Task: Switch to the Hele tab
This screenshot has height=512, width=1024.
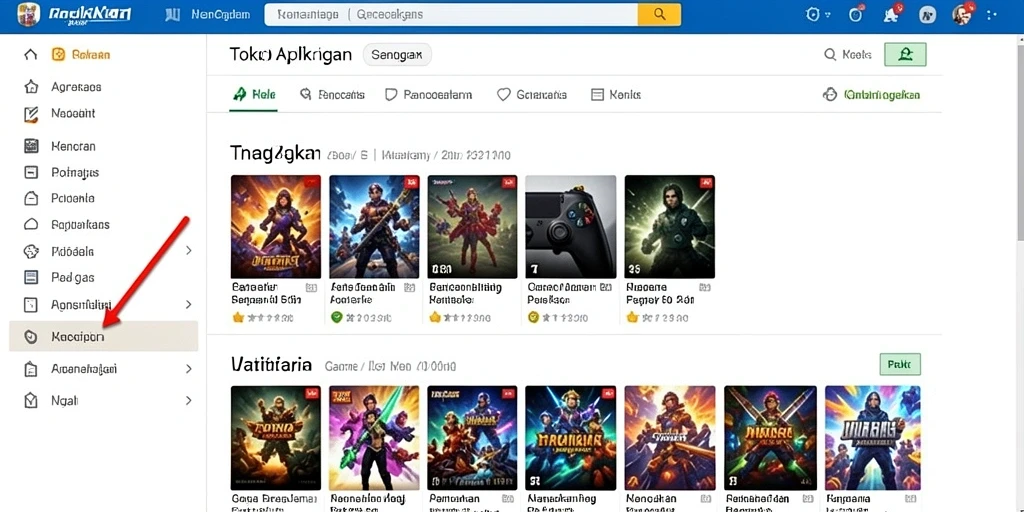Action: click(x=254, y=95)
